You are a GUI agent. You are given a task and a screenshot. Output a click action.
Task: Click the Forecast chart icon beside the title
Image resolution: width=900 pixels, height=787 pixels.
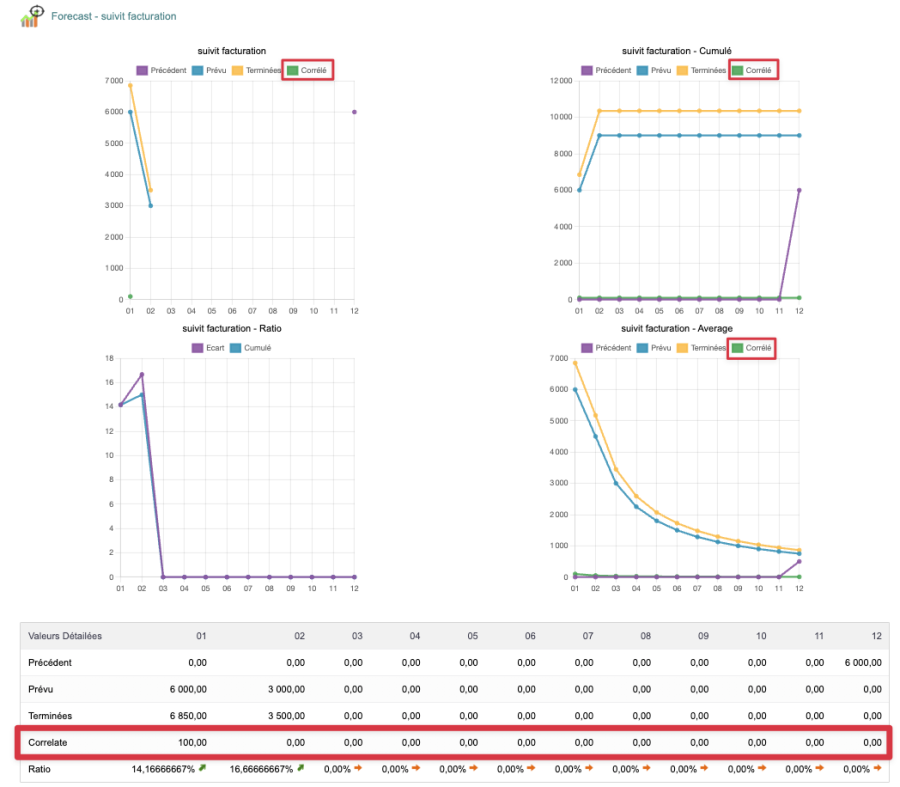coord(32,15)
